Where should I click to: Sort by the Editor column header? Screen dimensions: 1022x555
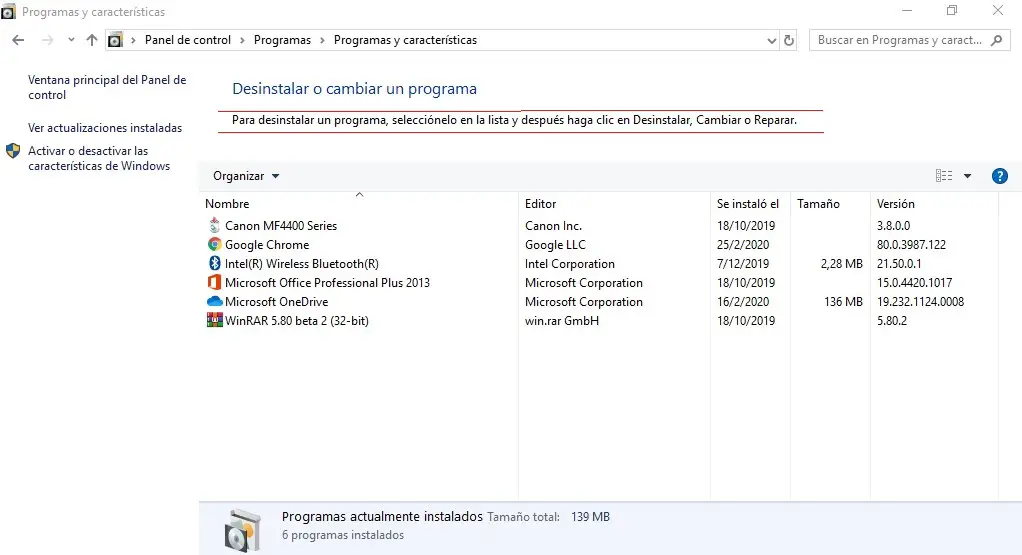point(540,204)
